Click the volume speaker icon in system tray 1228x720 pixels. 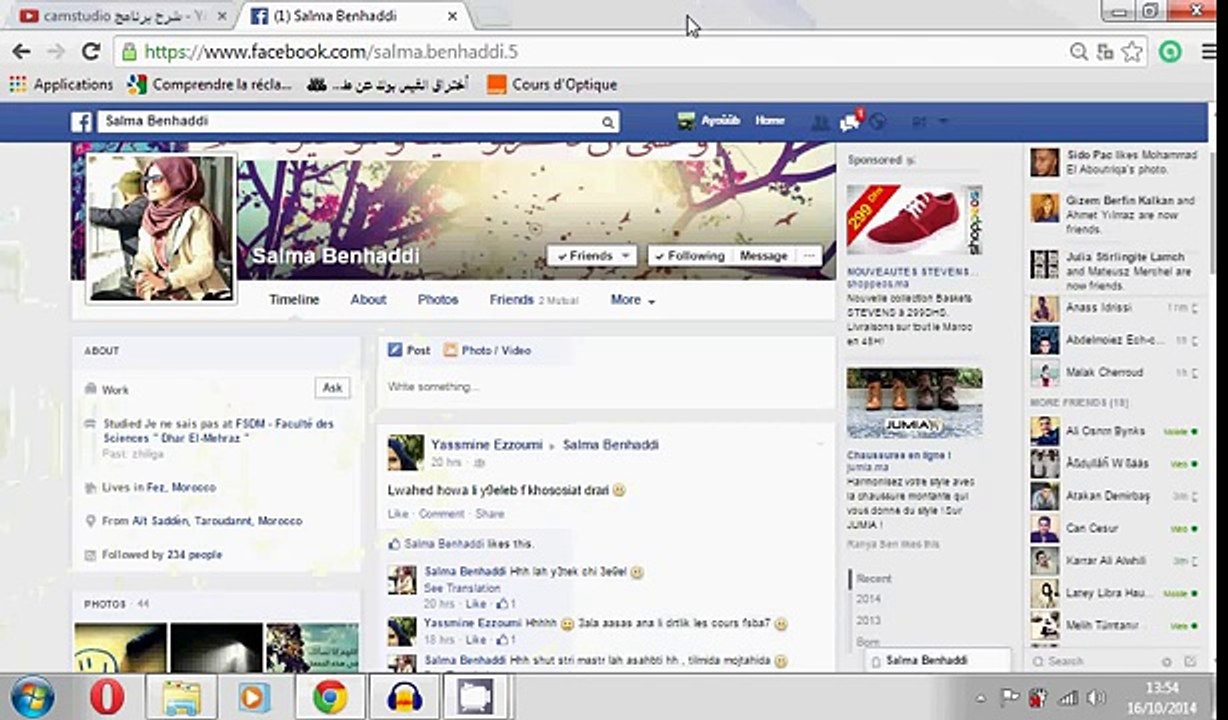pos(1096,697)
